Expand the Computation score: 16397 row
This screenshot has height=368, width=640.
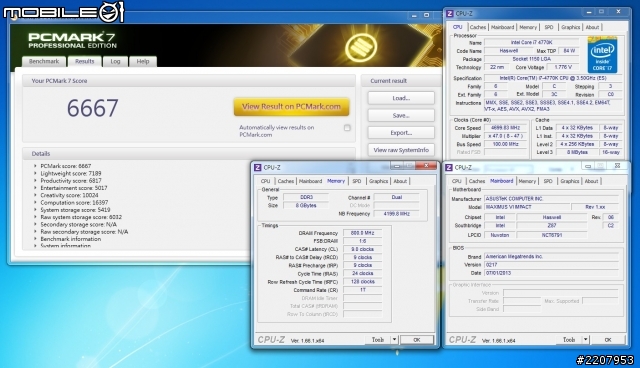pyautogui.click(x=35, y=202)
